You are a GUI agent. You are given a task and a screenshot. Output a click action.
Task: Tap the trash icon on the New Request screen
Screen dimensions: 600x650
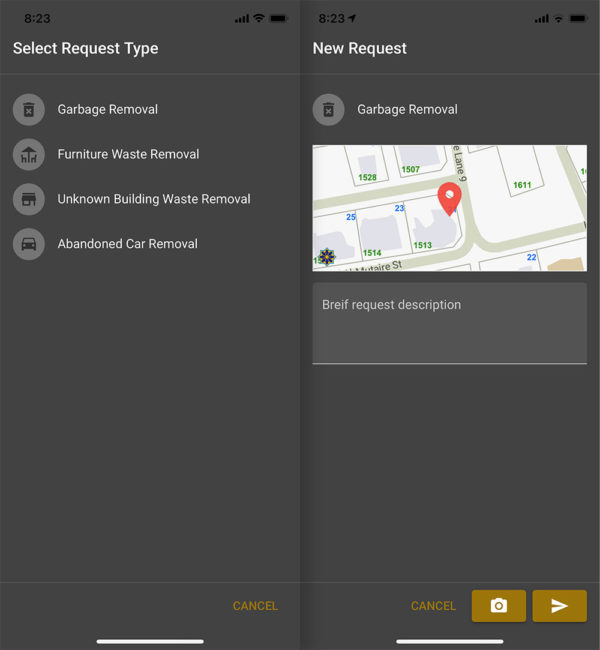[x=329, y=109]
